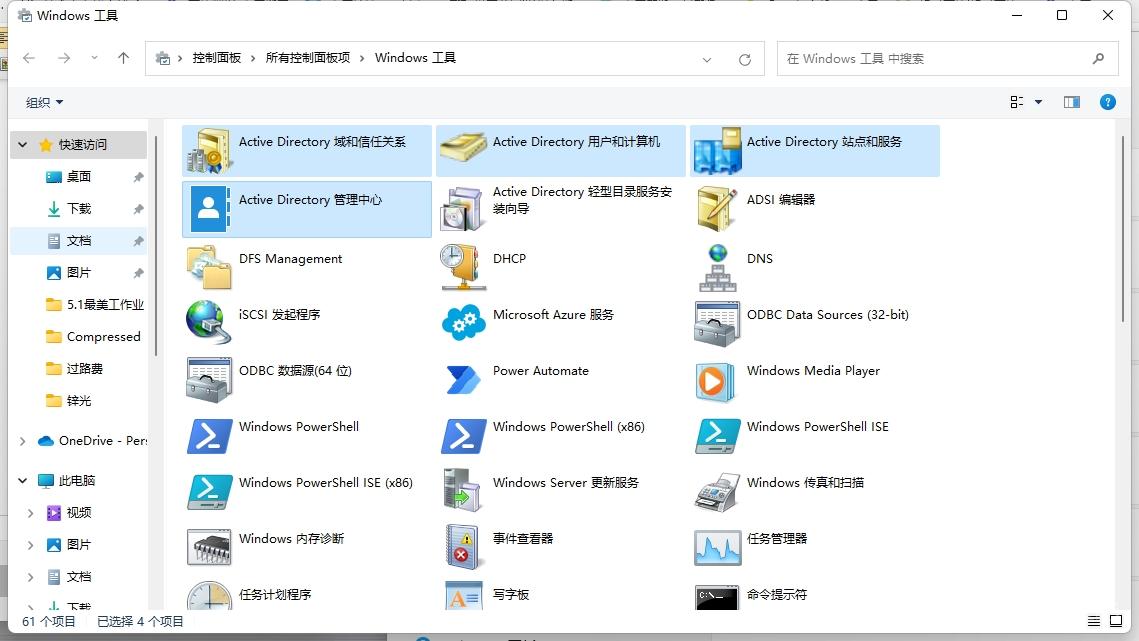
Task: Launch DNS from Windows Tools
Action: point(760,259)
